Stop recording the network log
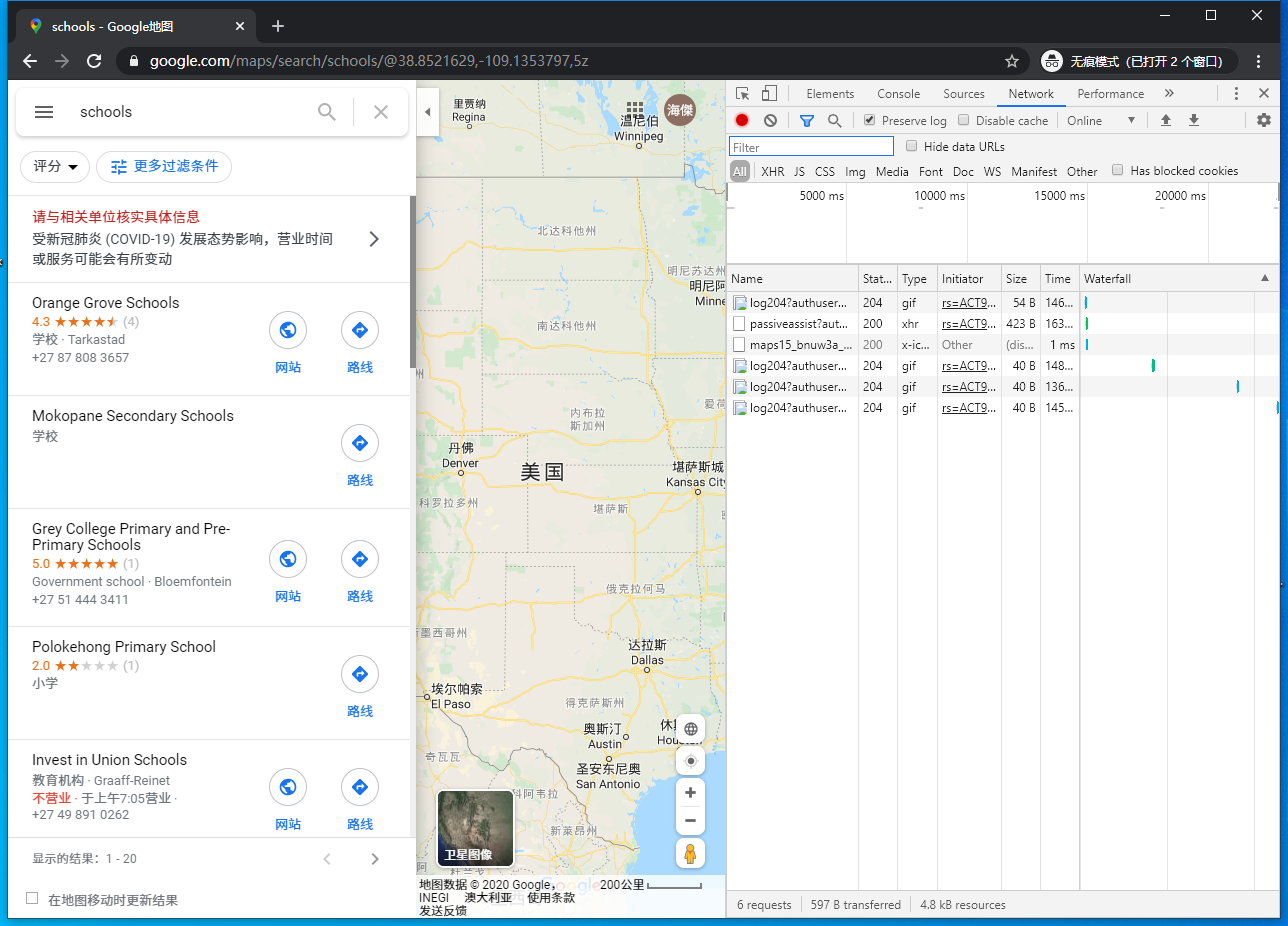Screen dimensions: 1288x926 (742, 121)
